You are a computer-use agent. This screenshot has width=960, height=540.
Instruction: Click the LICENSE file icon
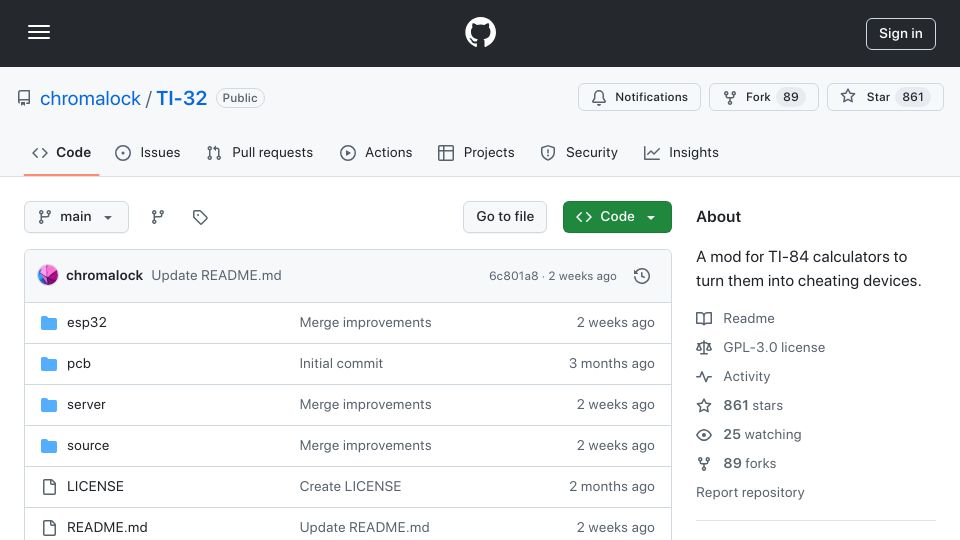click(49, 487)
